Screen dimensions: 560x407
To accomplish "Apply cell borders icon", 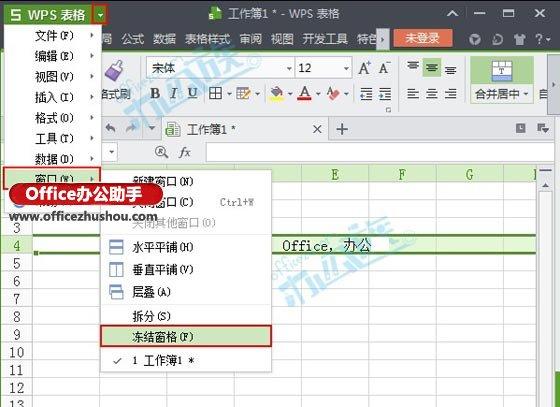I will point(215,94).
